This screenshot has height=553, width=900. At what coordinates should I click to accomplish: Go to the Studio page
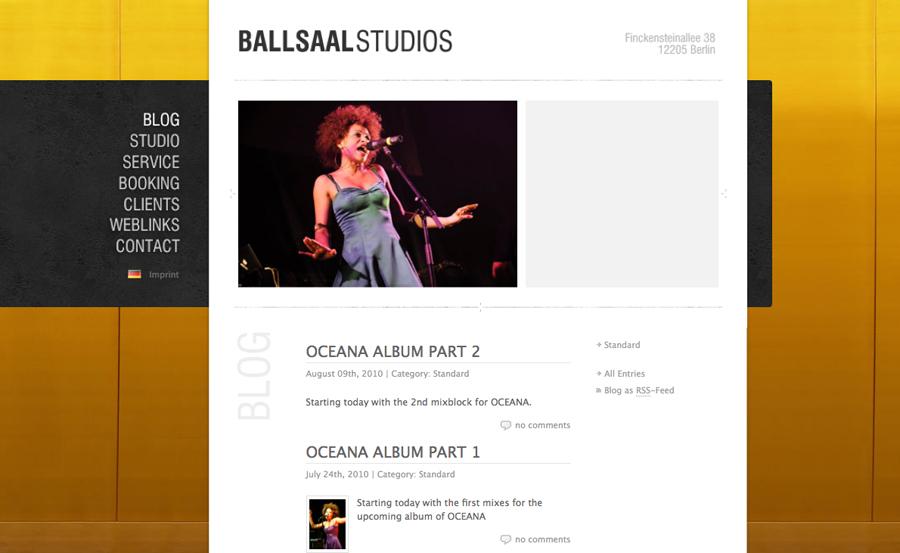pyautogui.click(x=154, y=141)
